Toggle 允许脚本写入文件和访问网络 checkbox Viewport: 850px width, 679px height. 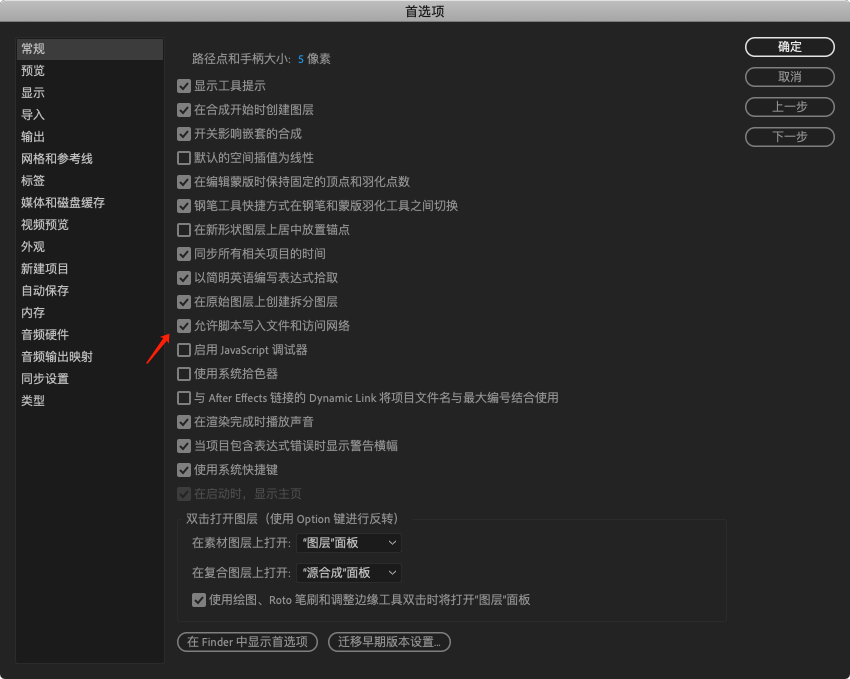coord(184,326)
